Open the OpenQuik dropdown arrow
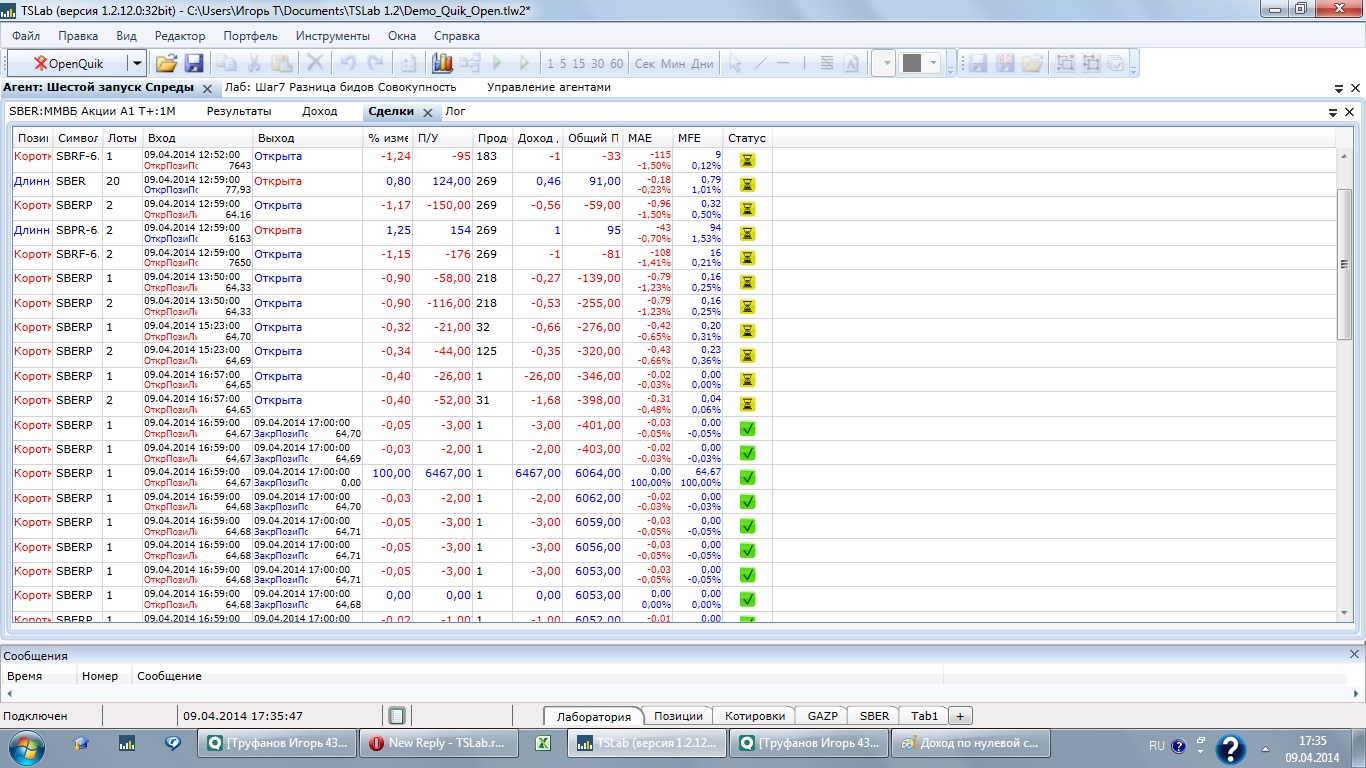 [137, 63]
